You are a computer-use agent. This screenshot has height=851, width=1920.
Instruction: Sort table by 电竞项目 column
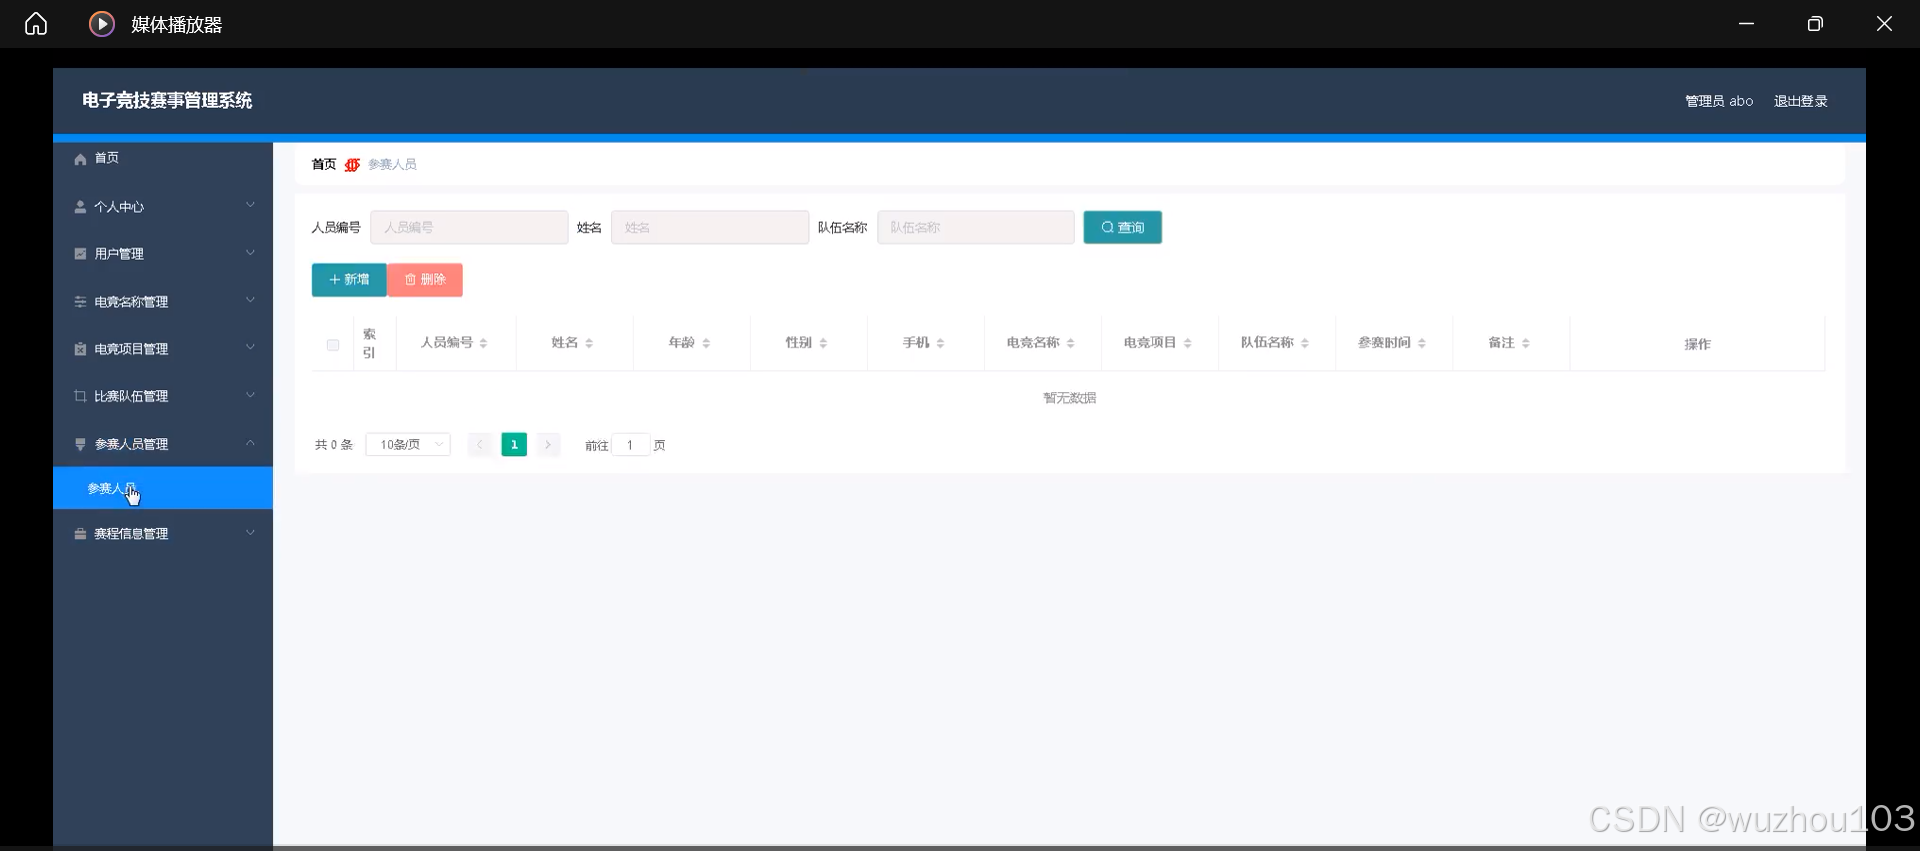(1187, 343)
